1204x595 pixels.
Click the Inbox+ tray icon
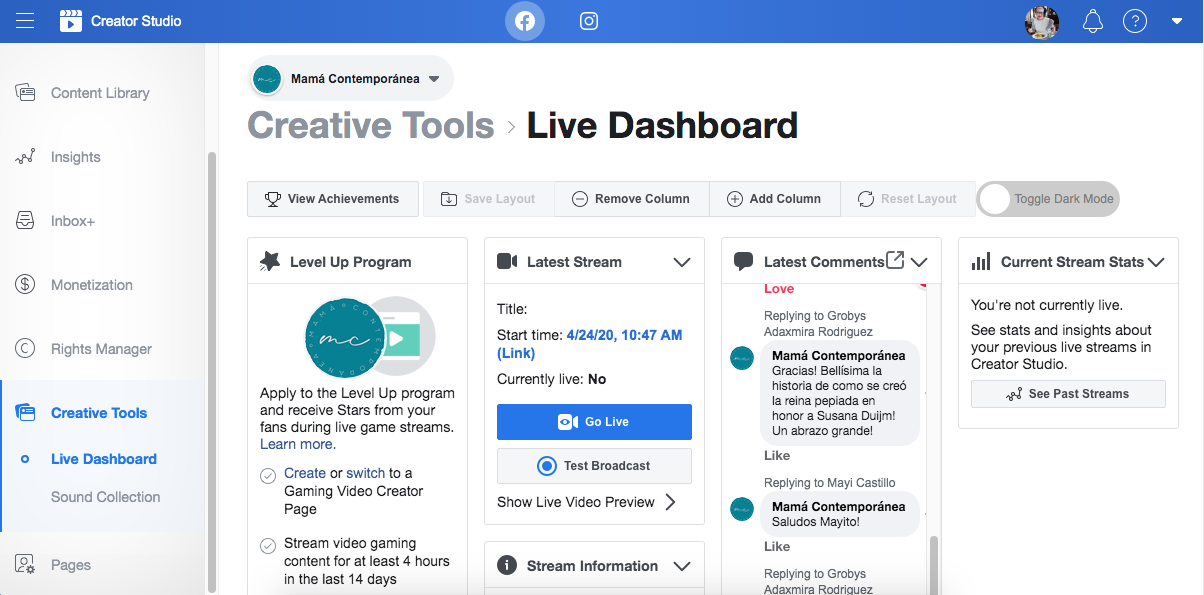[25, 221]
